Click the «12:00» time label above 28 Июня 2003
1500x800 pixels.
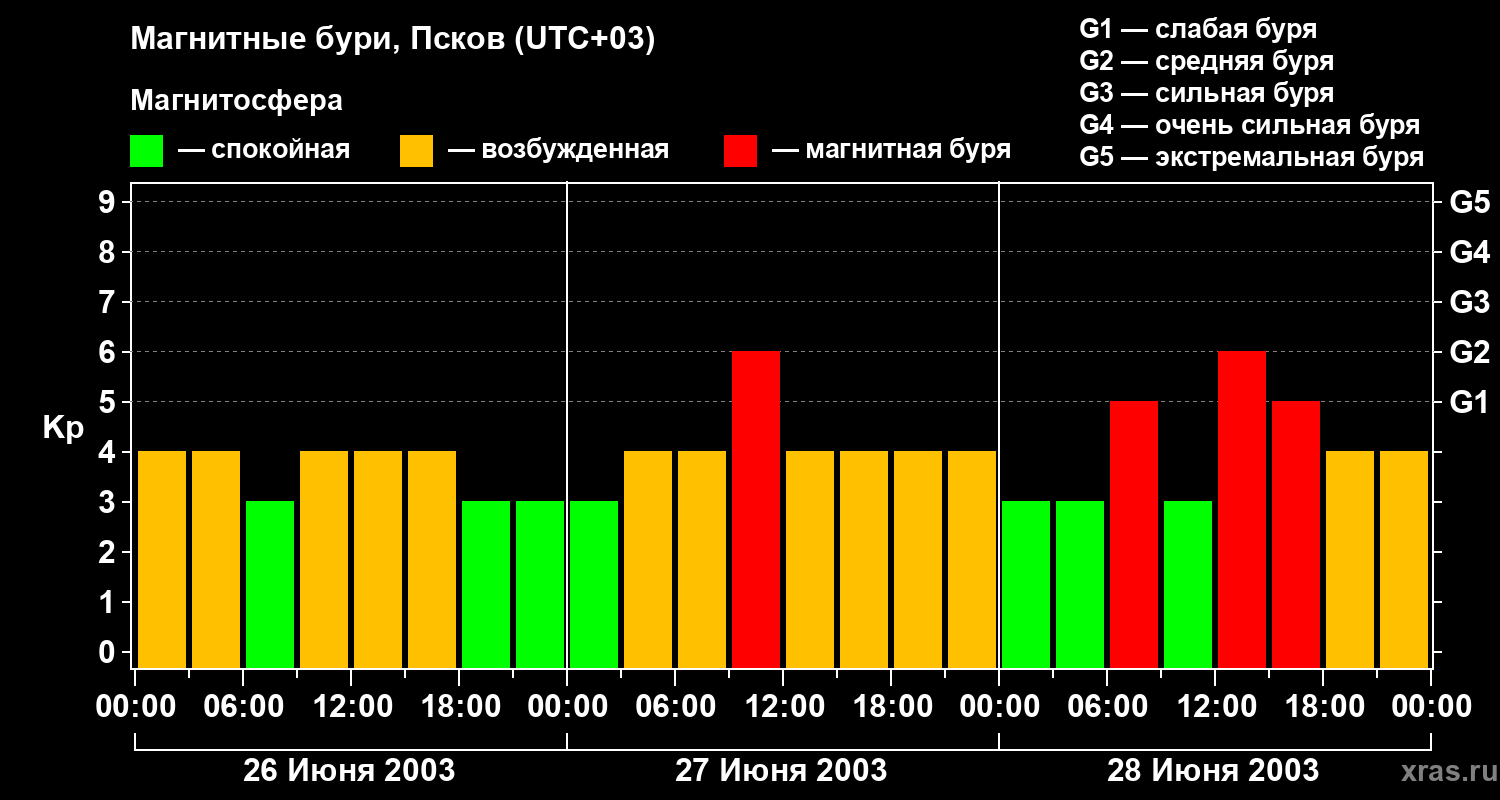click(x=1215, y=707)
